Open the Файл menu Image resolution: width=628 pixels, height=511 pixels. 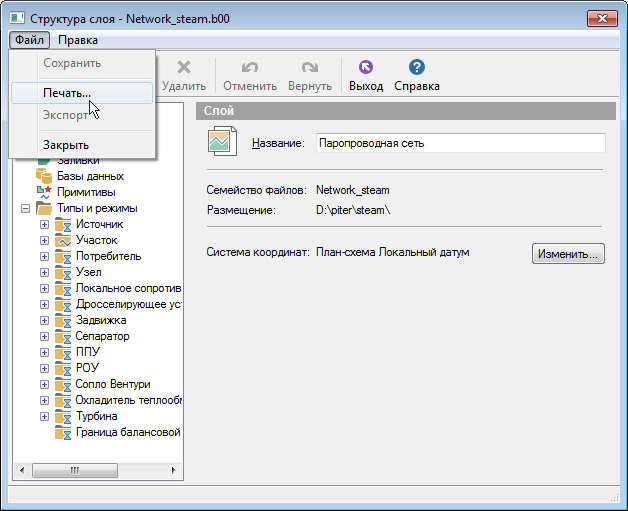click(x=29, y=40)
